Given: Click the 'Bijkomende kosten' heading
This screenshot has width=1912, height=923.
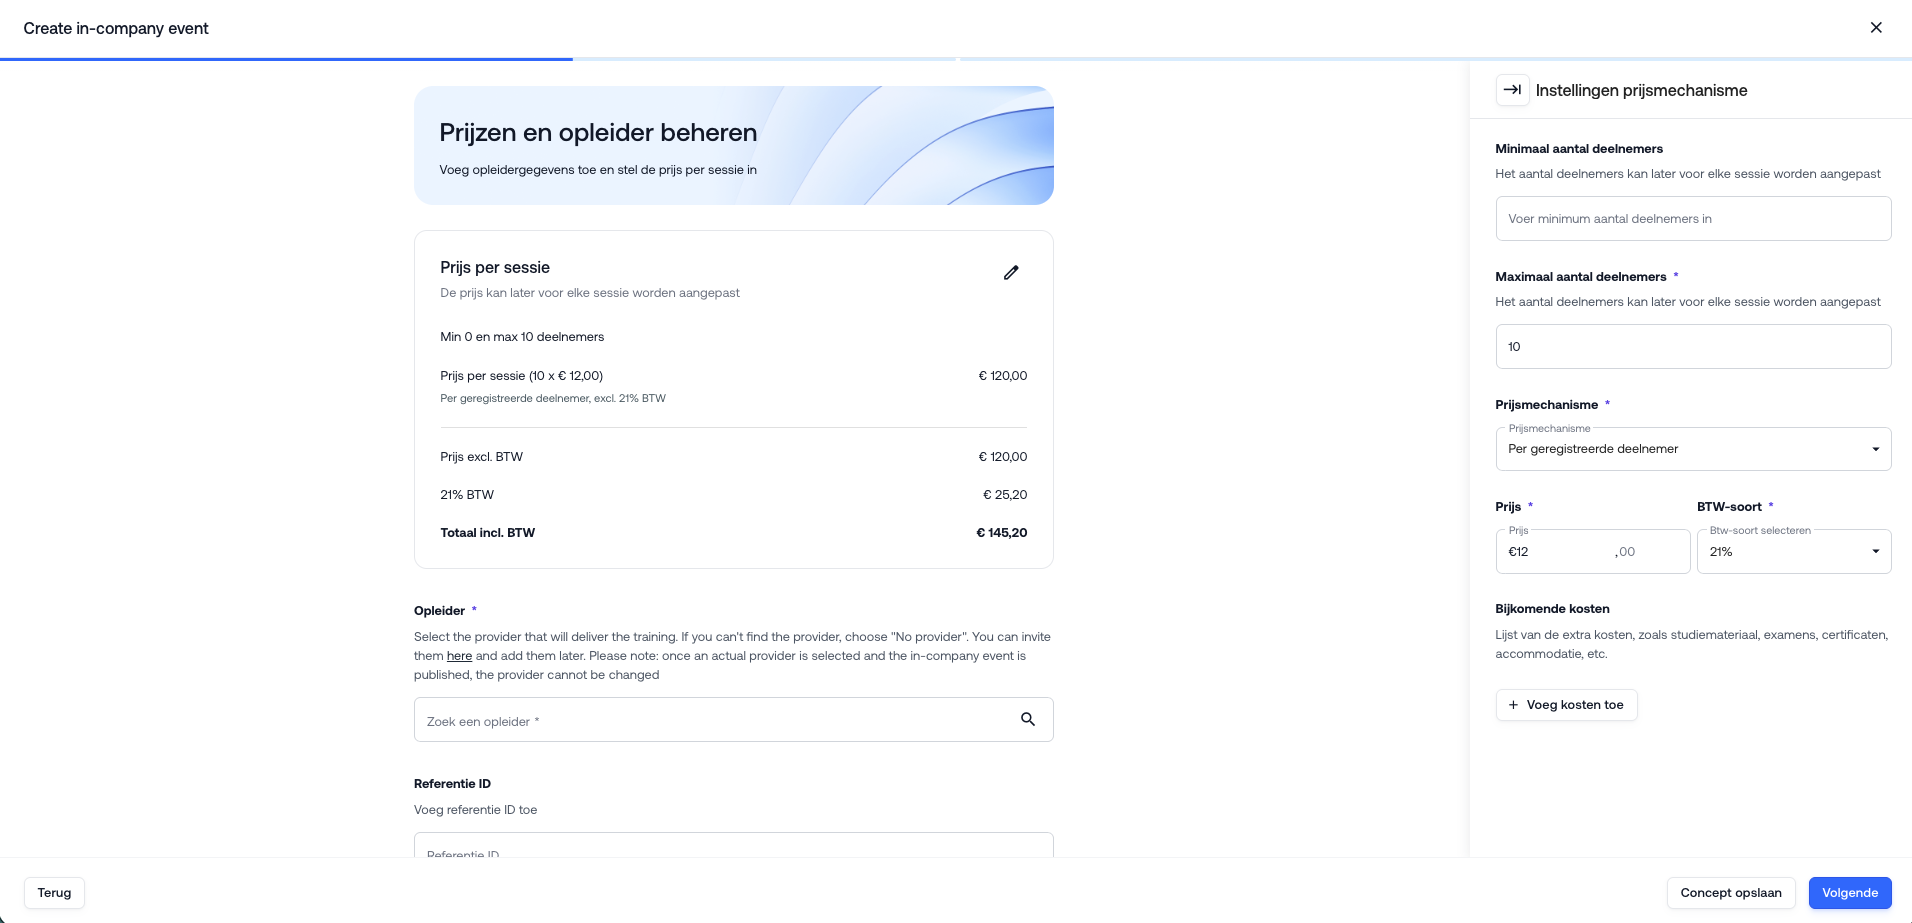Looking at the screenshot, I should pos(1552,609).
